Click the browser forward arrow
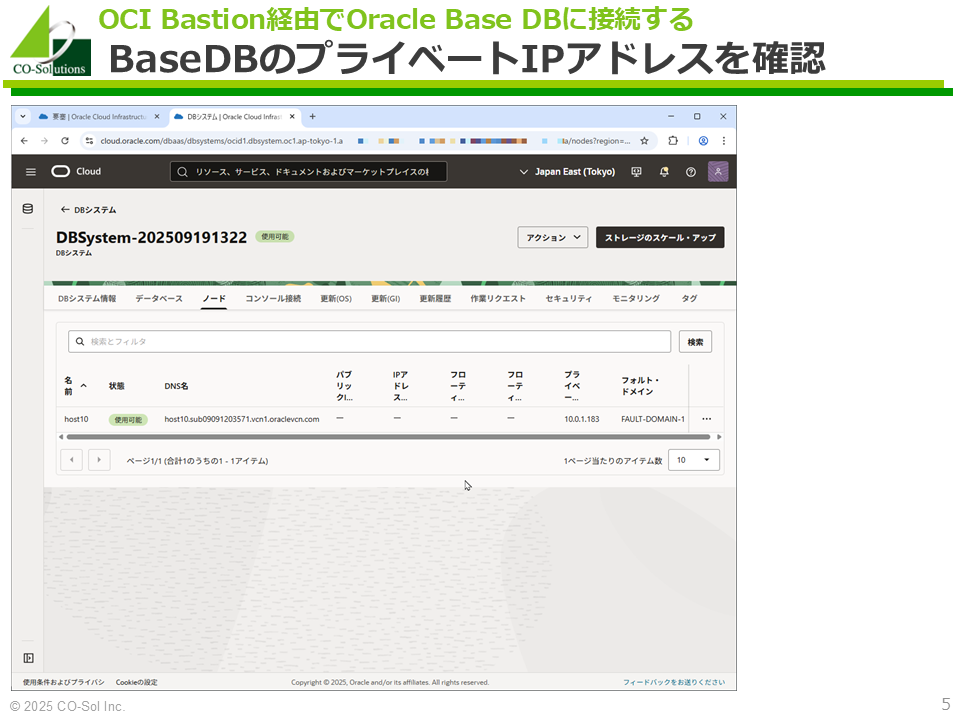Screen dimensions: 960x720 click(x=44, y=141)
